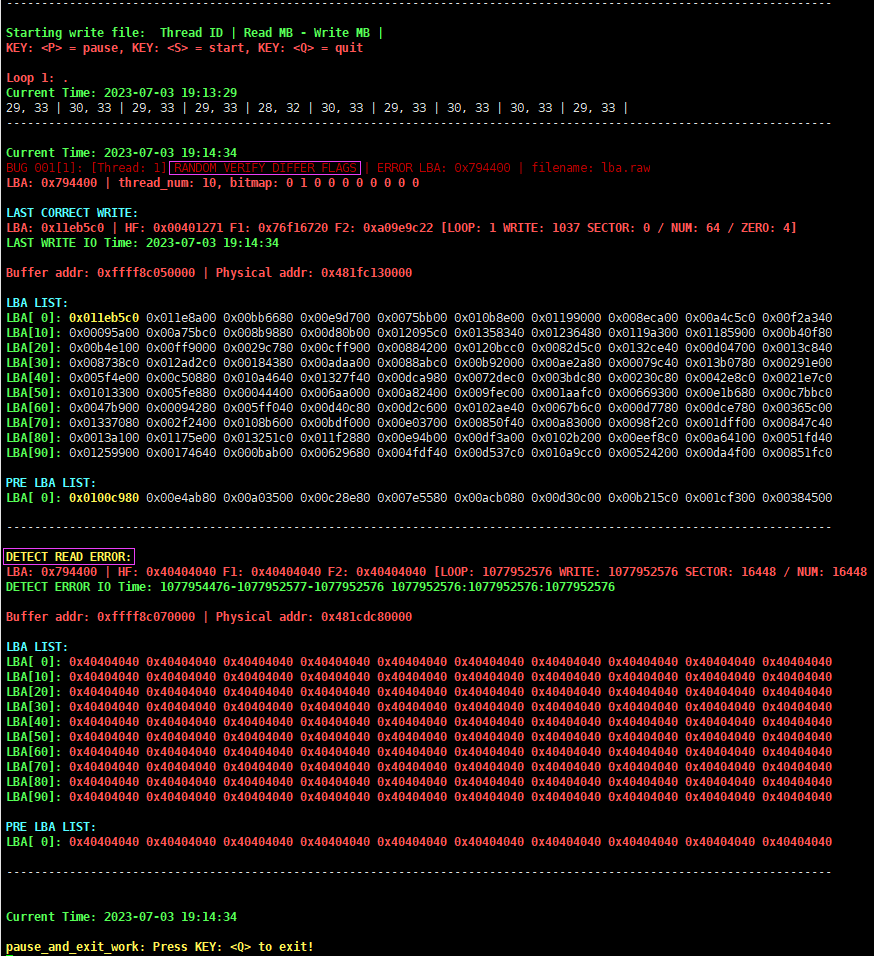874x956 pixels.
Task: Click the 'pause_and_exit_work: Press KEY: <Q> to exit!' prompt
Action: (x=160, y=947)
